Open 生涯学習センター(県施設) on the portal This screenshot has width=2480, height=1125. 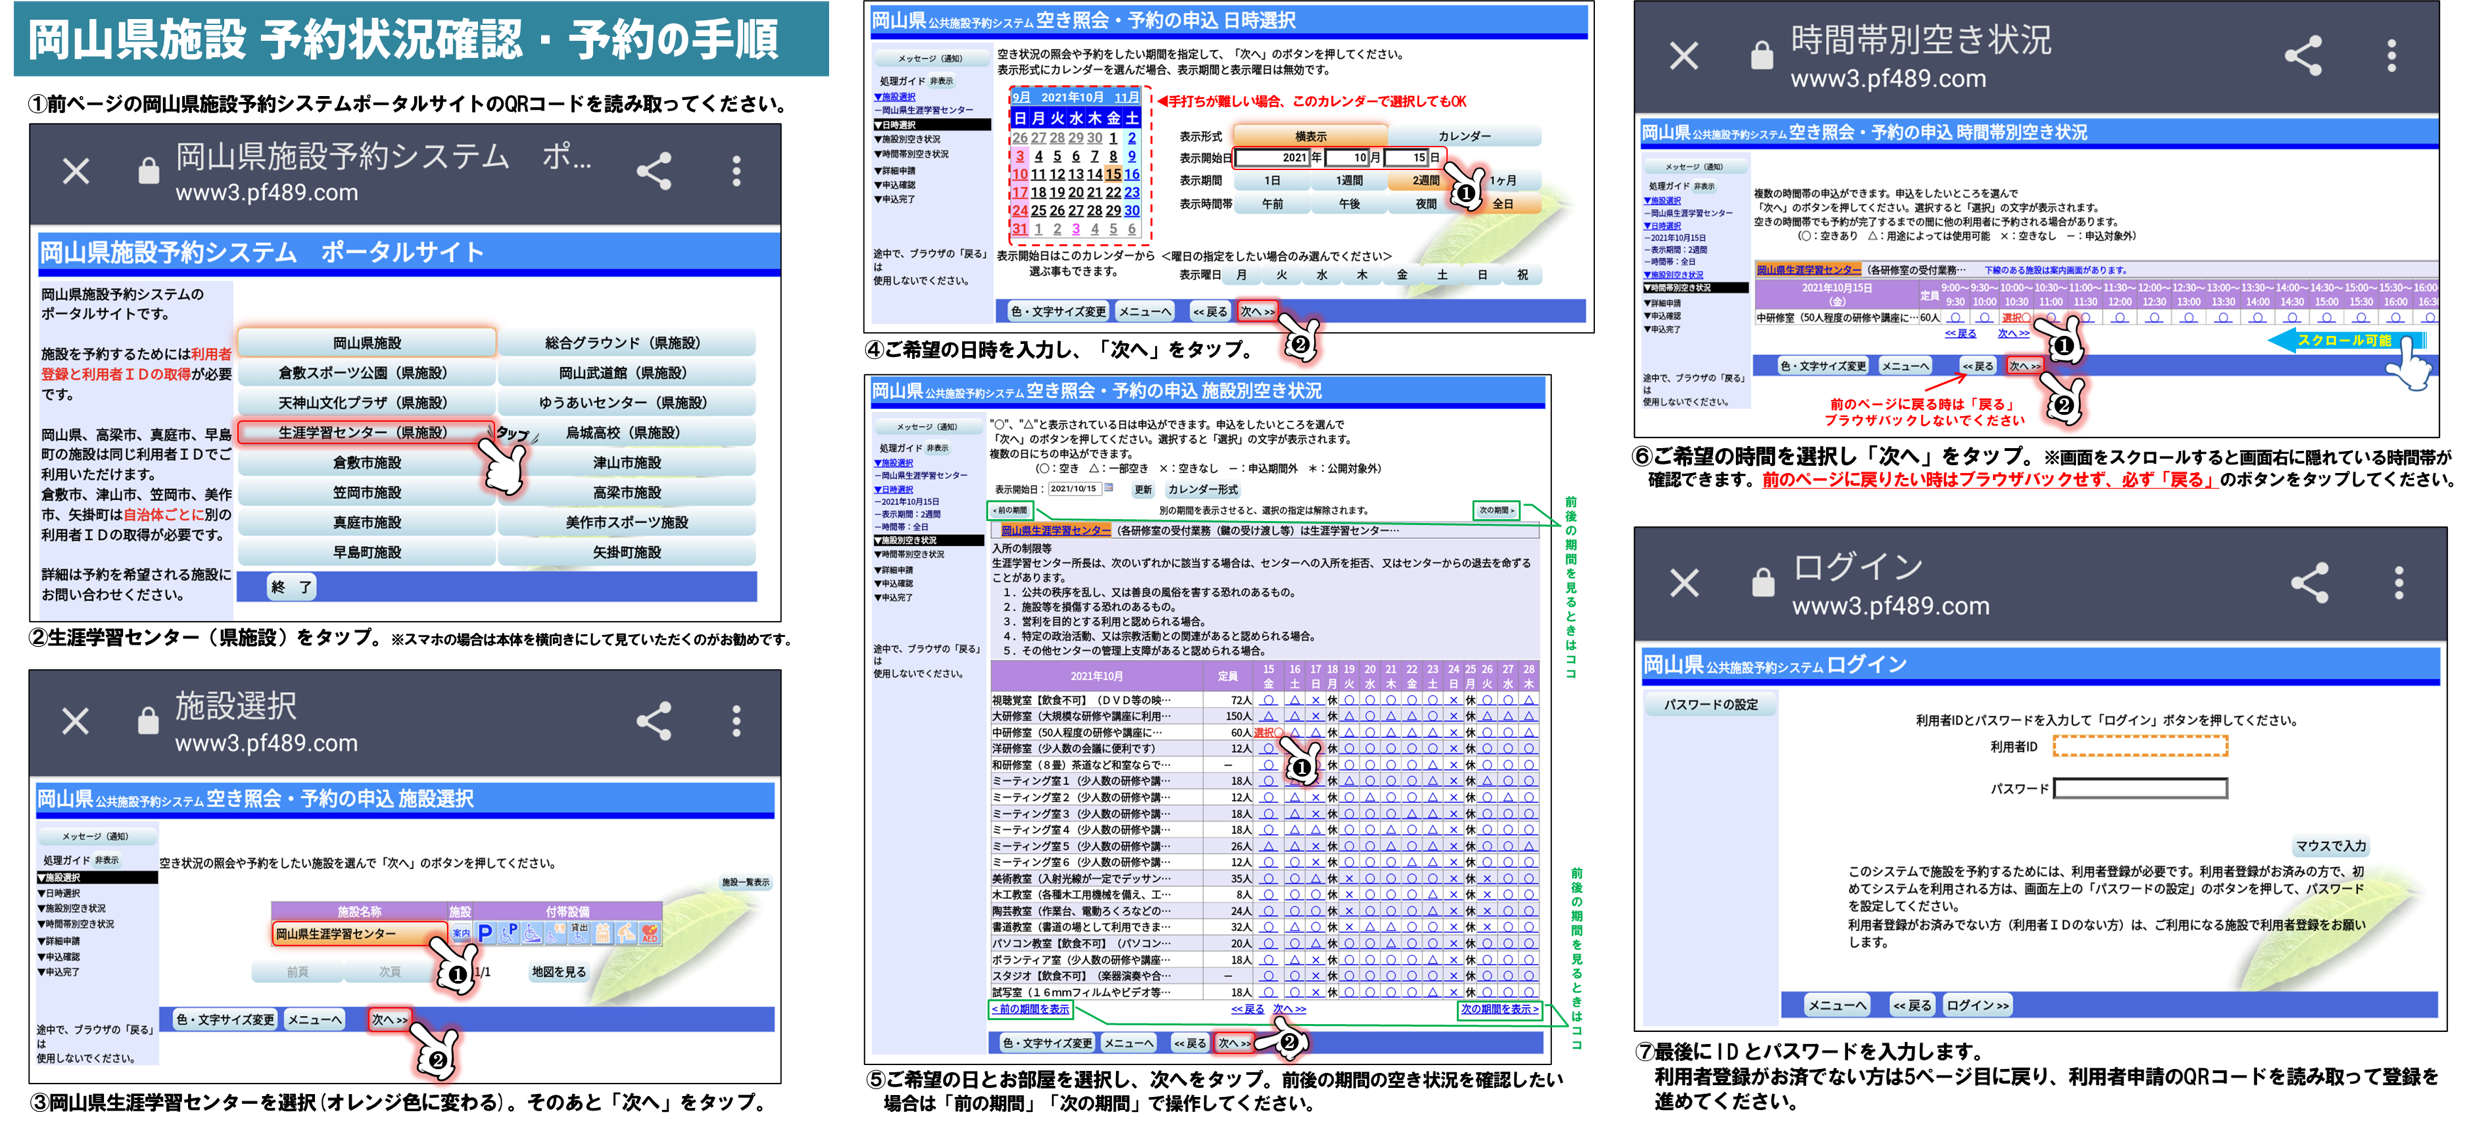click(366, 432)
